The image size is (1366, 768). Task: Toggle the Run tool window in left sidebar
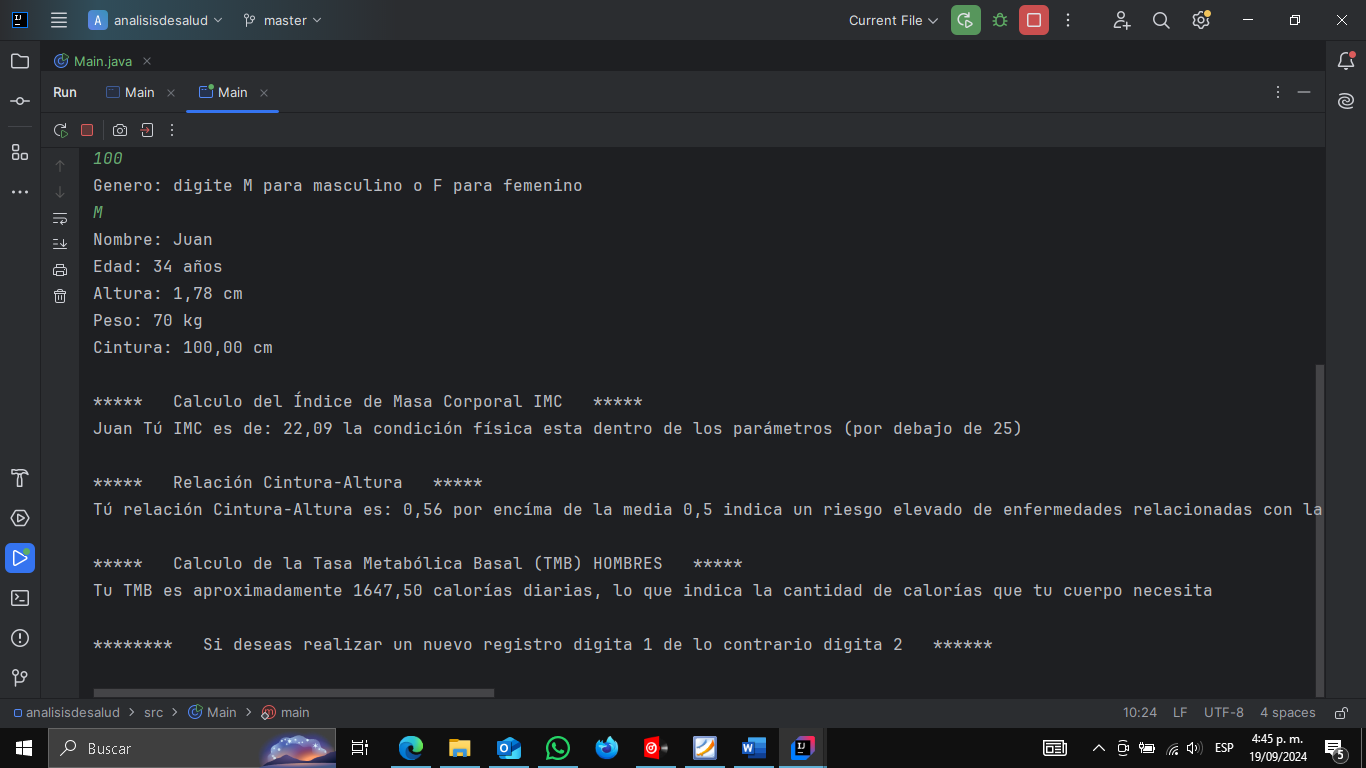click(x=20, y=558)
